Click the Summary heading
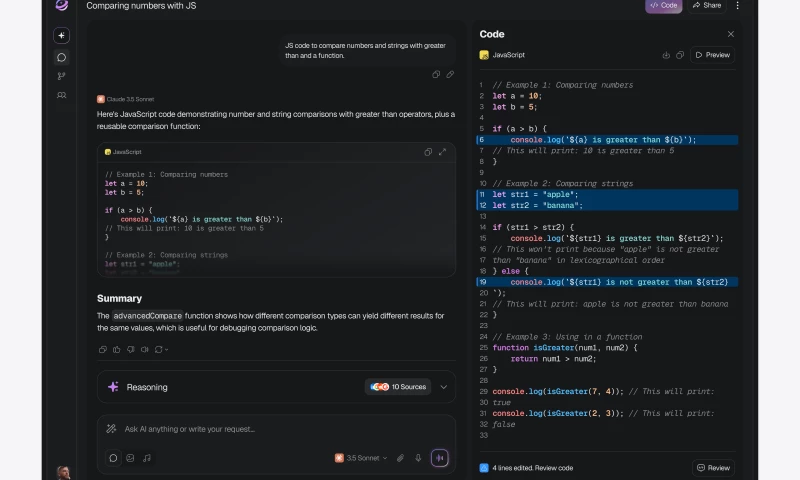This screenshot has height=480, width=800. pos(119,298)
